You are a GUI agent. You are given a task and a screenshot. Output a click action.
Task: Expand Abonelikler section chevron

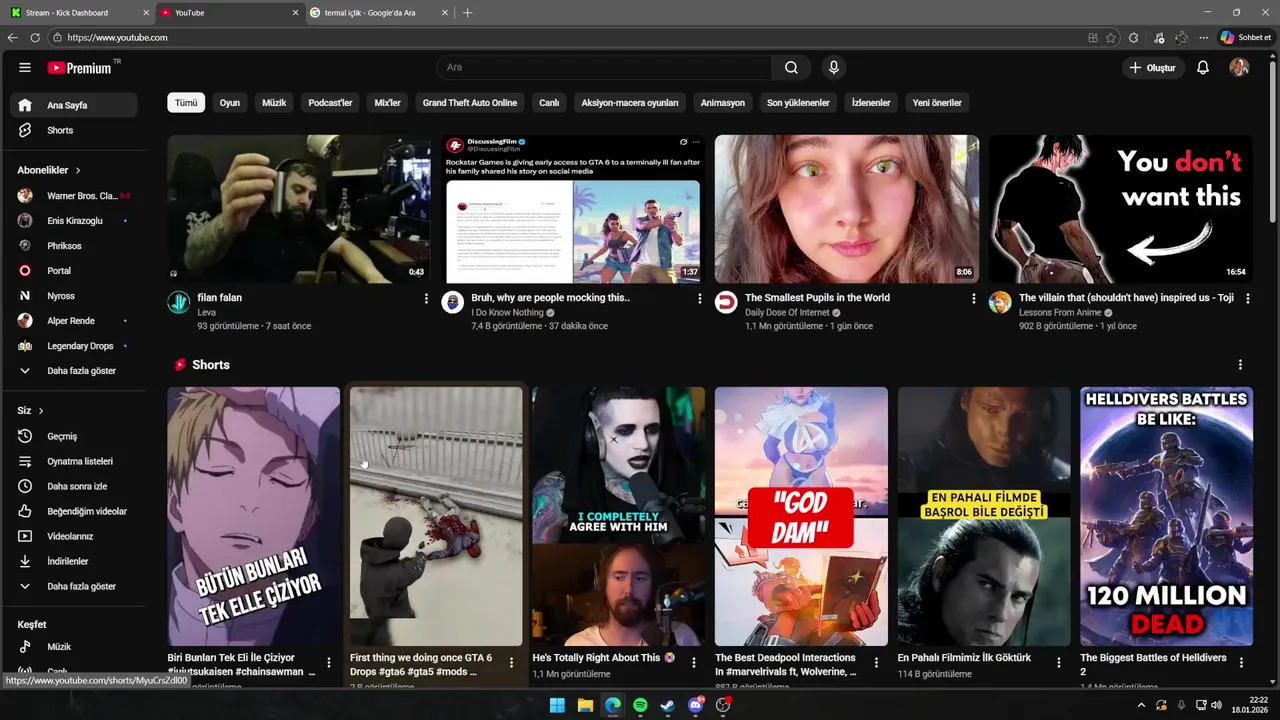[78, 171]
